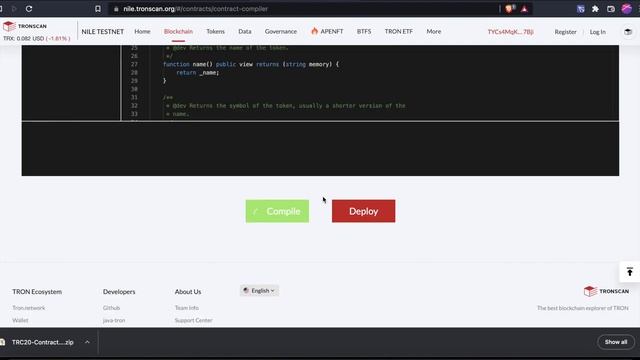Open the Tokens menu

pyautogui.click(x=216, y=31)
